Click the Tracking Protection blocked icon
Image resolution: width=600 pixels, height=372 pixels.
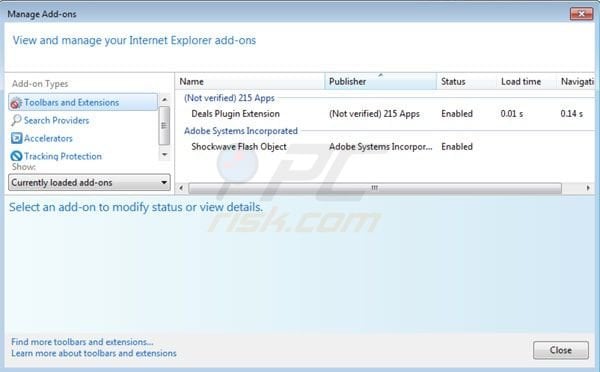coord(16,156)
